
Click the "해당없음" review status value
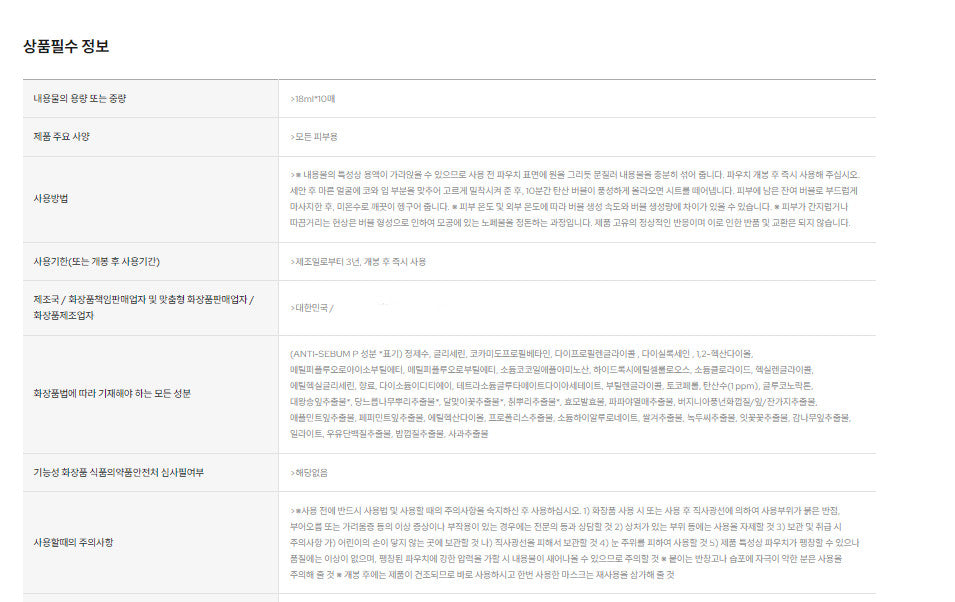(310, 472)
